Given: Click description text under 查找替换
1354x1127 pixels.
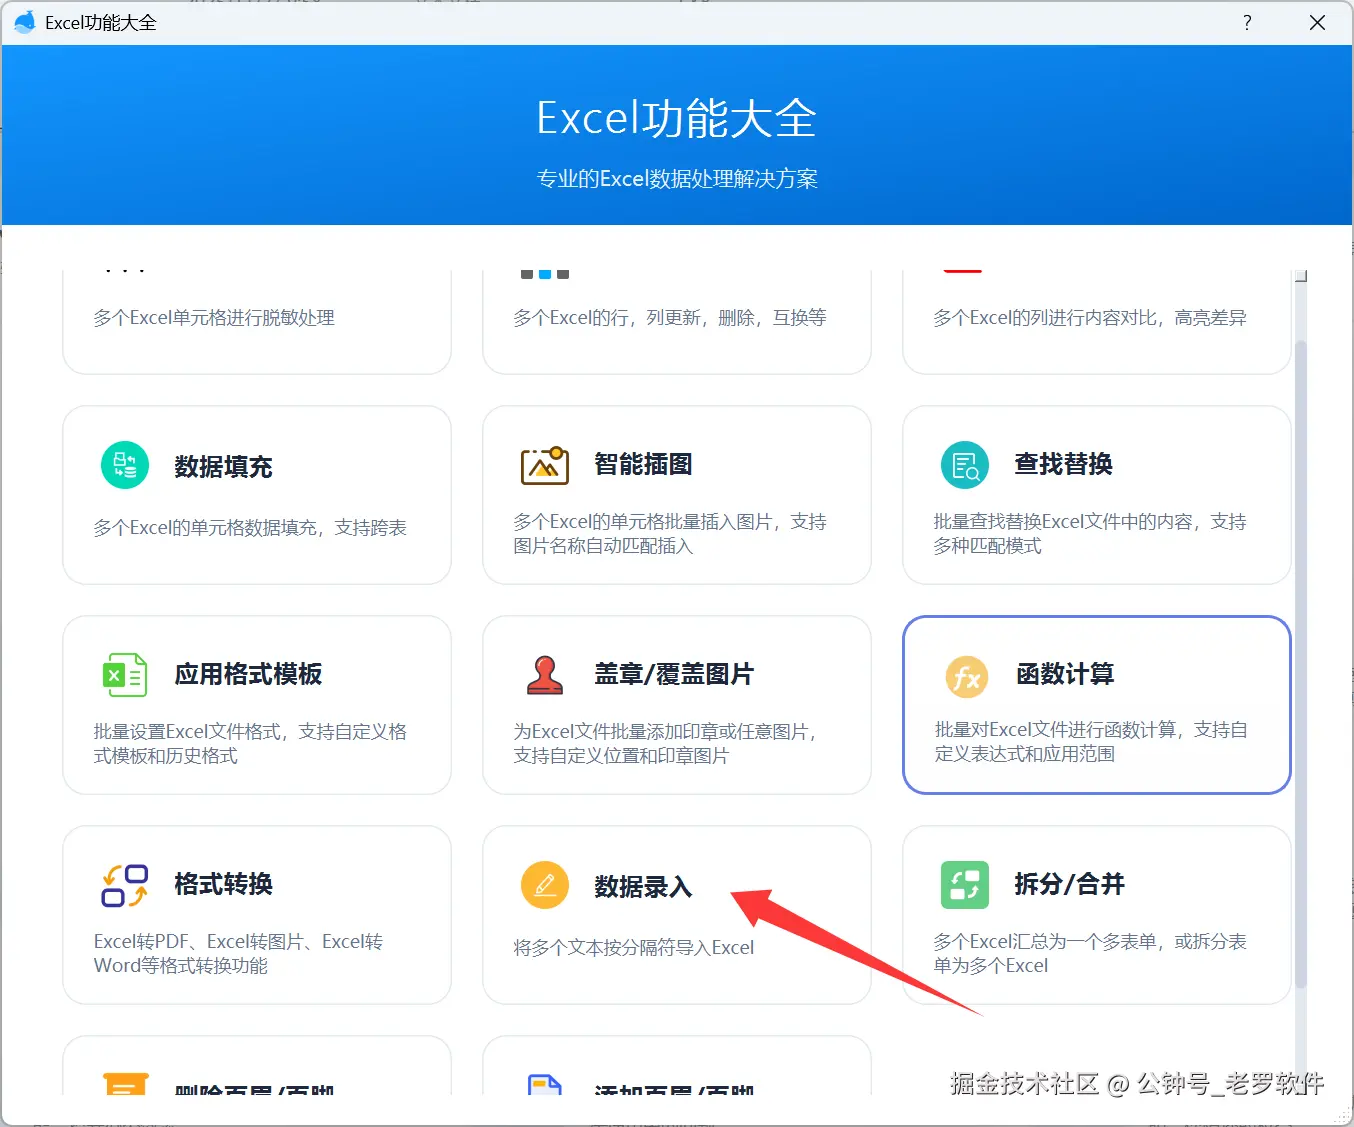Looking at the screenshot, I should tap(1090, 534).
